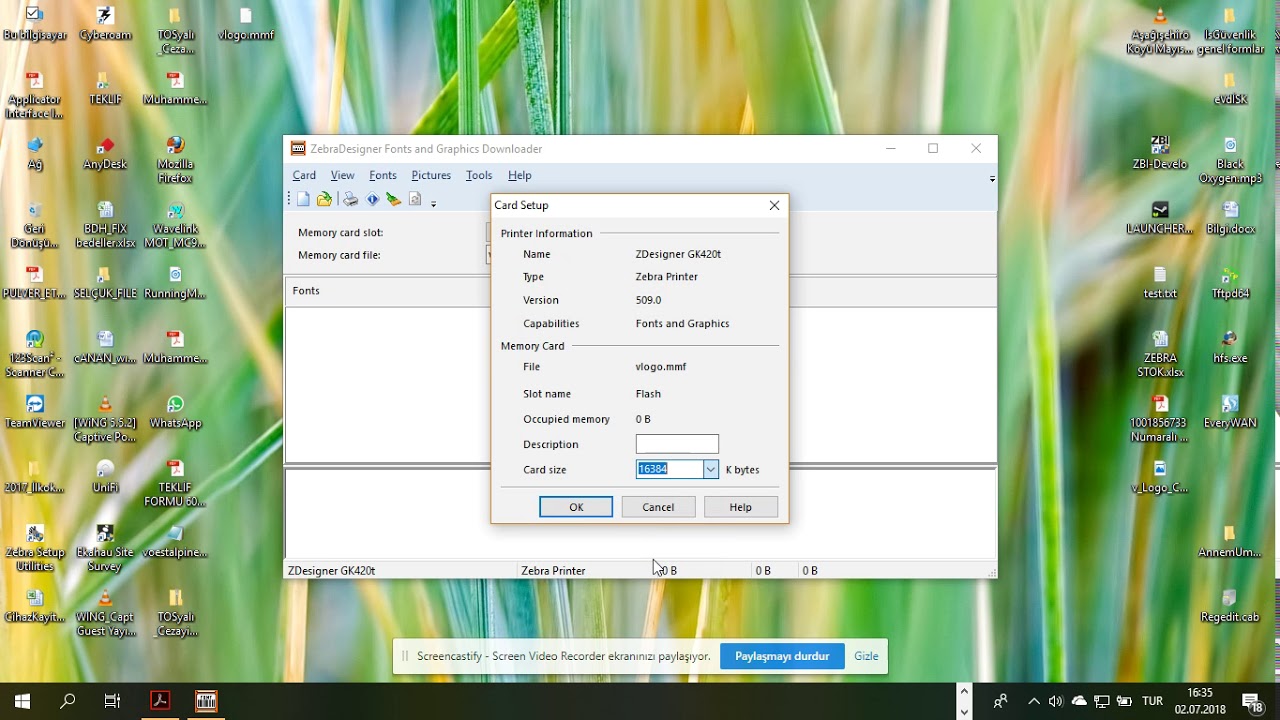The image size is (1280, 720).
Task: Select the UniFi desktop shortcut
Action: pyautogui.click(x=105, y=477)
